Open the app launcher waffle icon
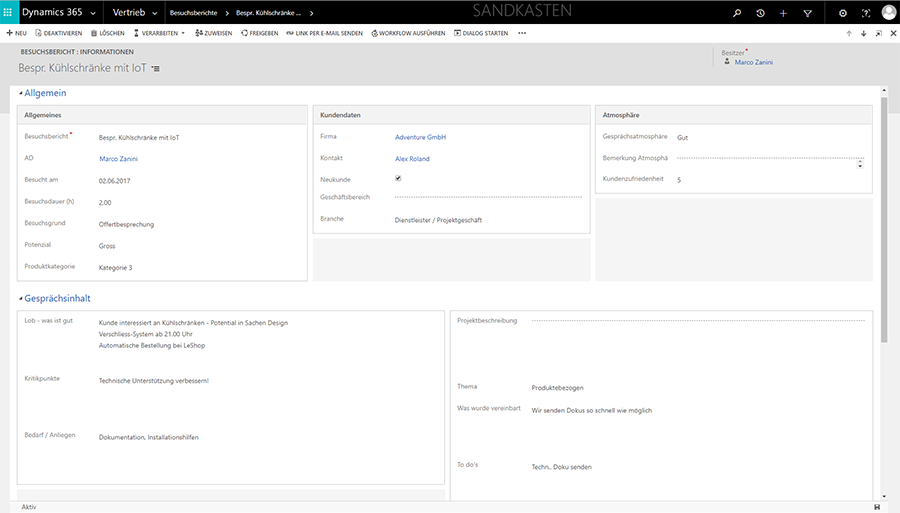Viewport: 900px width, 513px height. pos(7,12)
